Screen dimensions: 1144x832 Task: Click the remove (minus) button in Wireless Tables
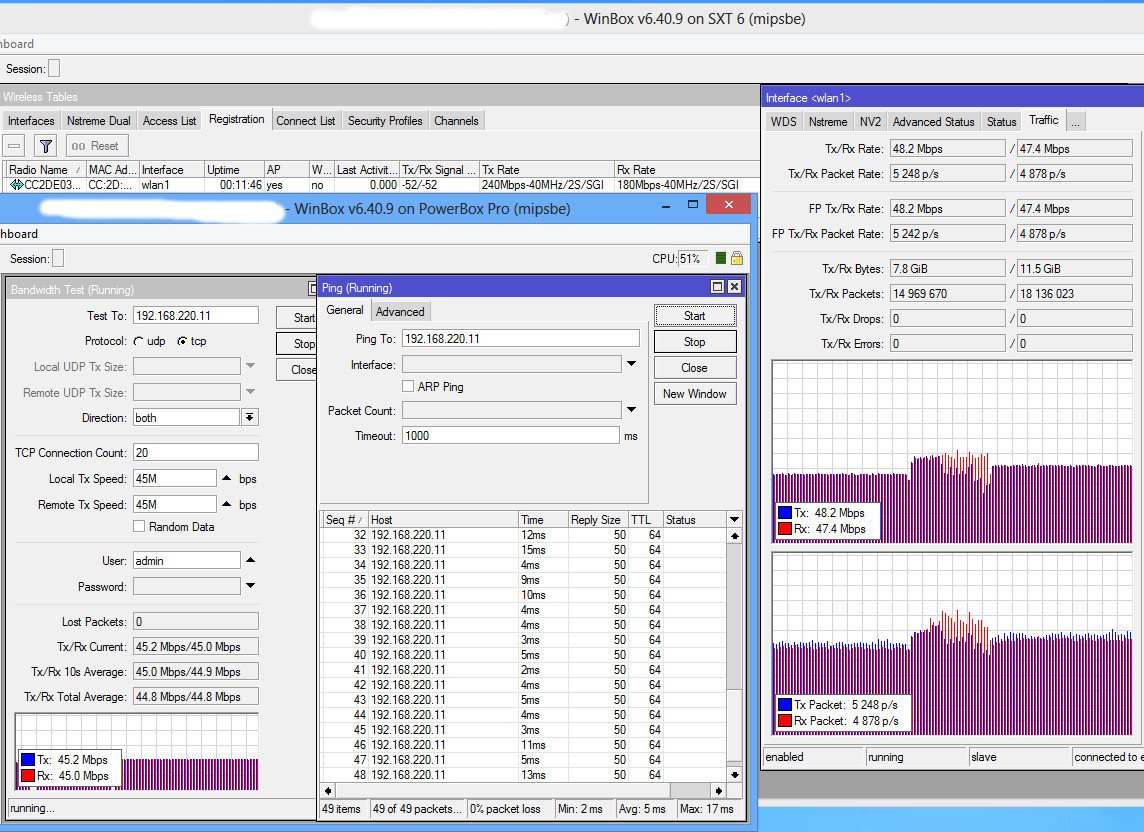(15, 146)
